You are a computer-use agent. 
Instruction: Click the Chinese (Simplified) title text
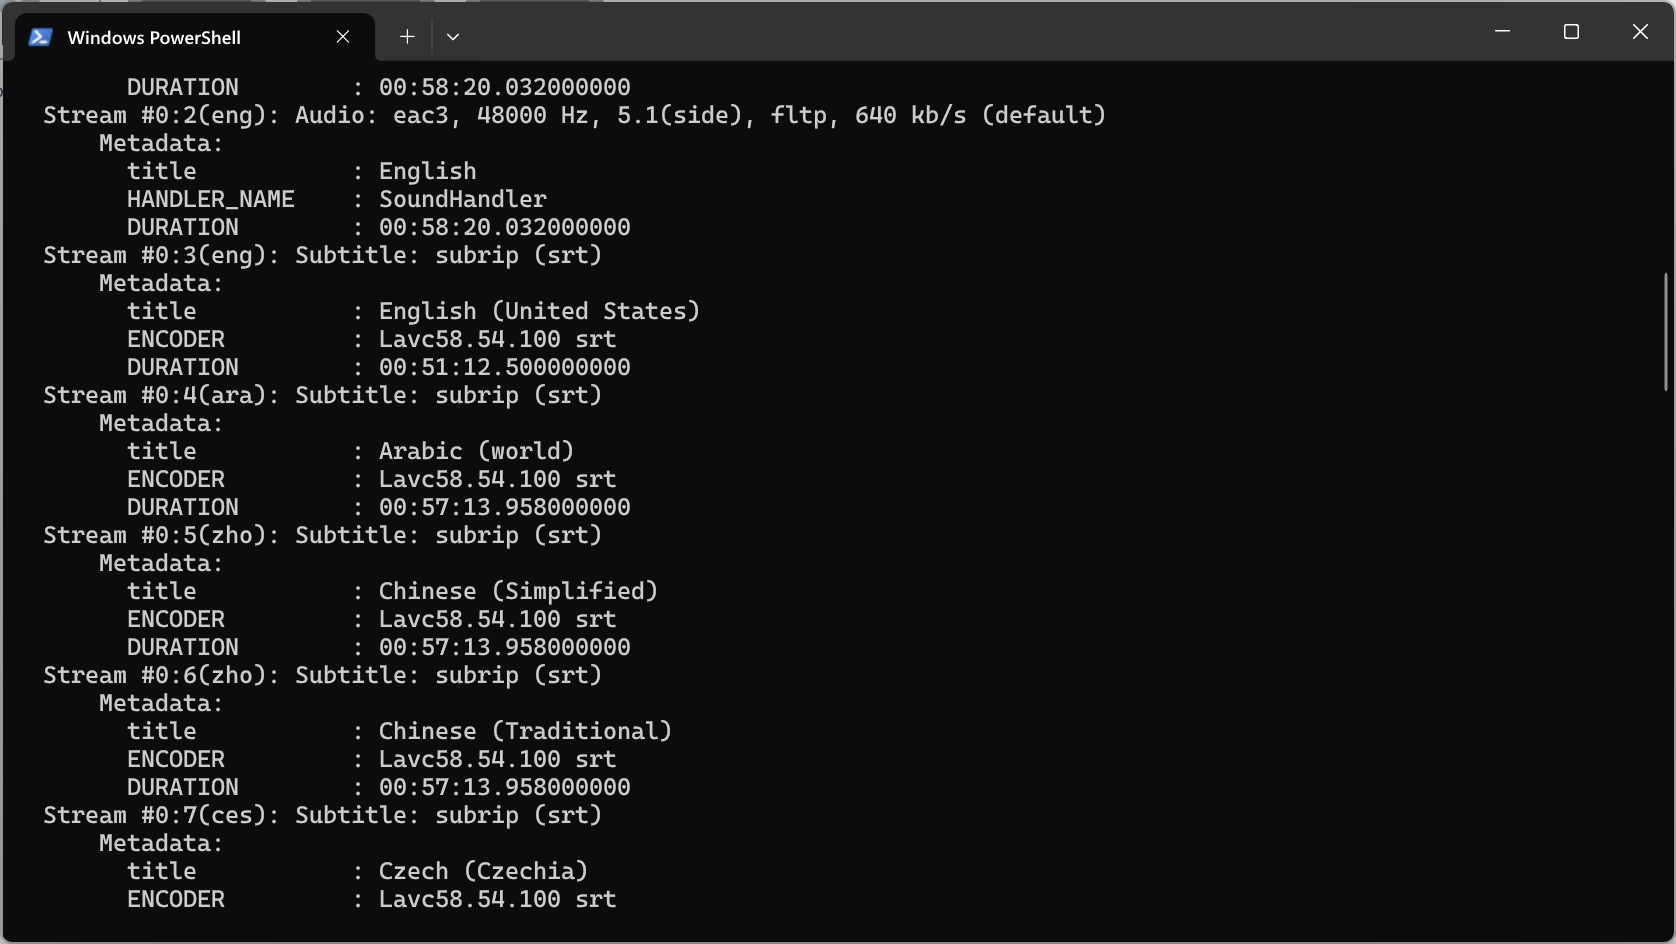pos(518,591)
